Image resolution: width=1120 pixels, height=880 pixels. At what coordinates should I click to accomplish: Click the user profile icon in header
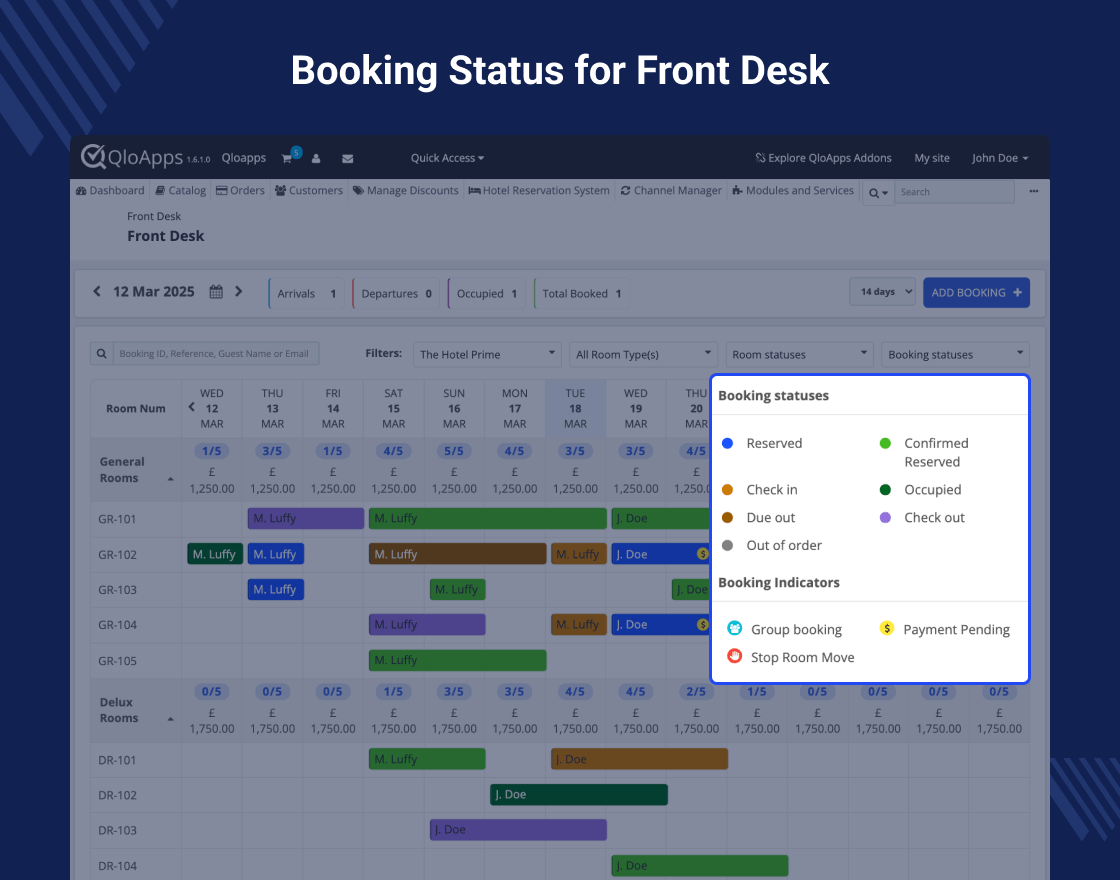point(316,158)
